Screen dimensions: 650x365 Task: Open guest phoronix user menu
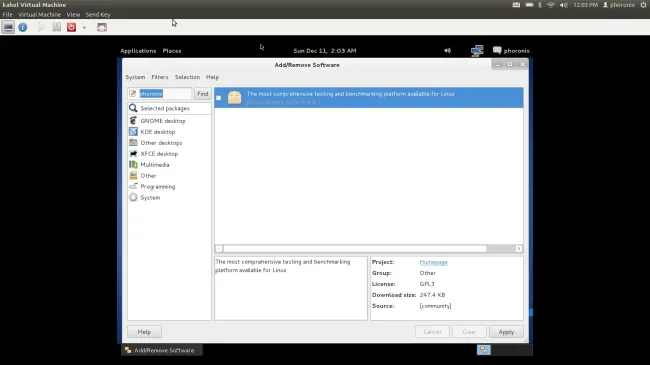pos(511,51)
